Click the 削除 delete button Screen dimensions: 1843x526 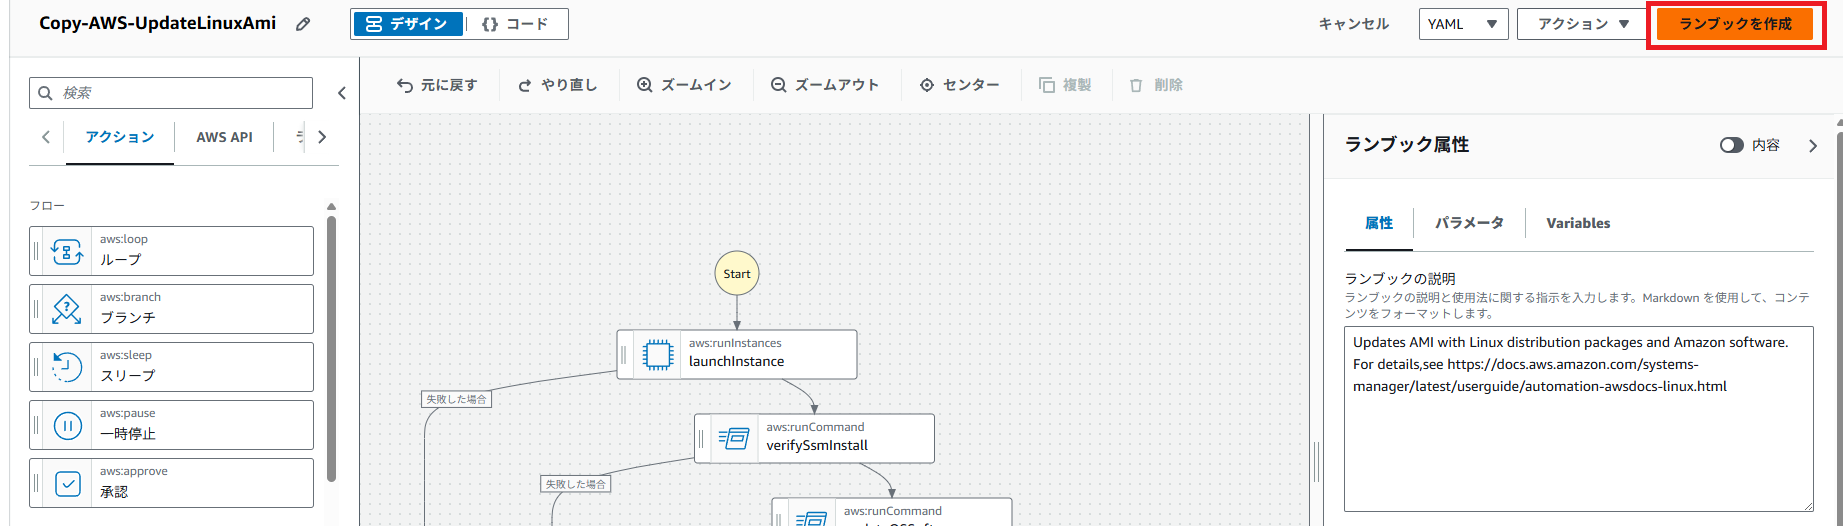1156,85
